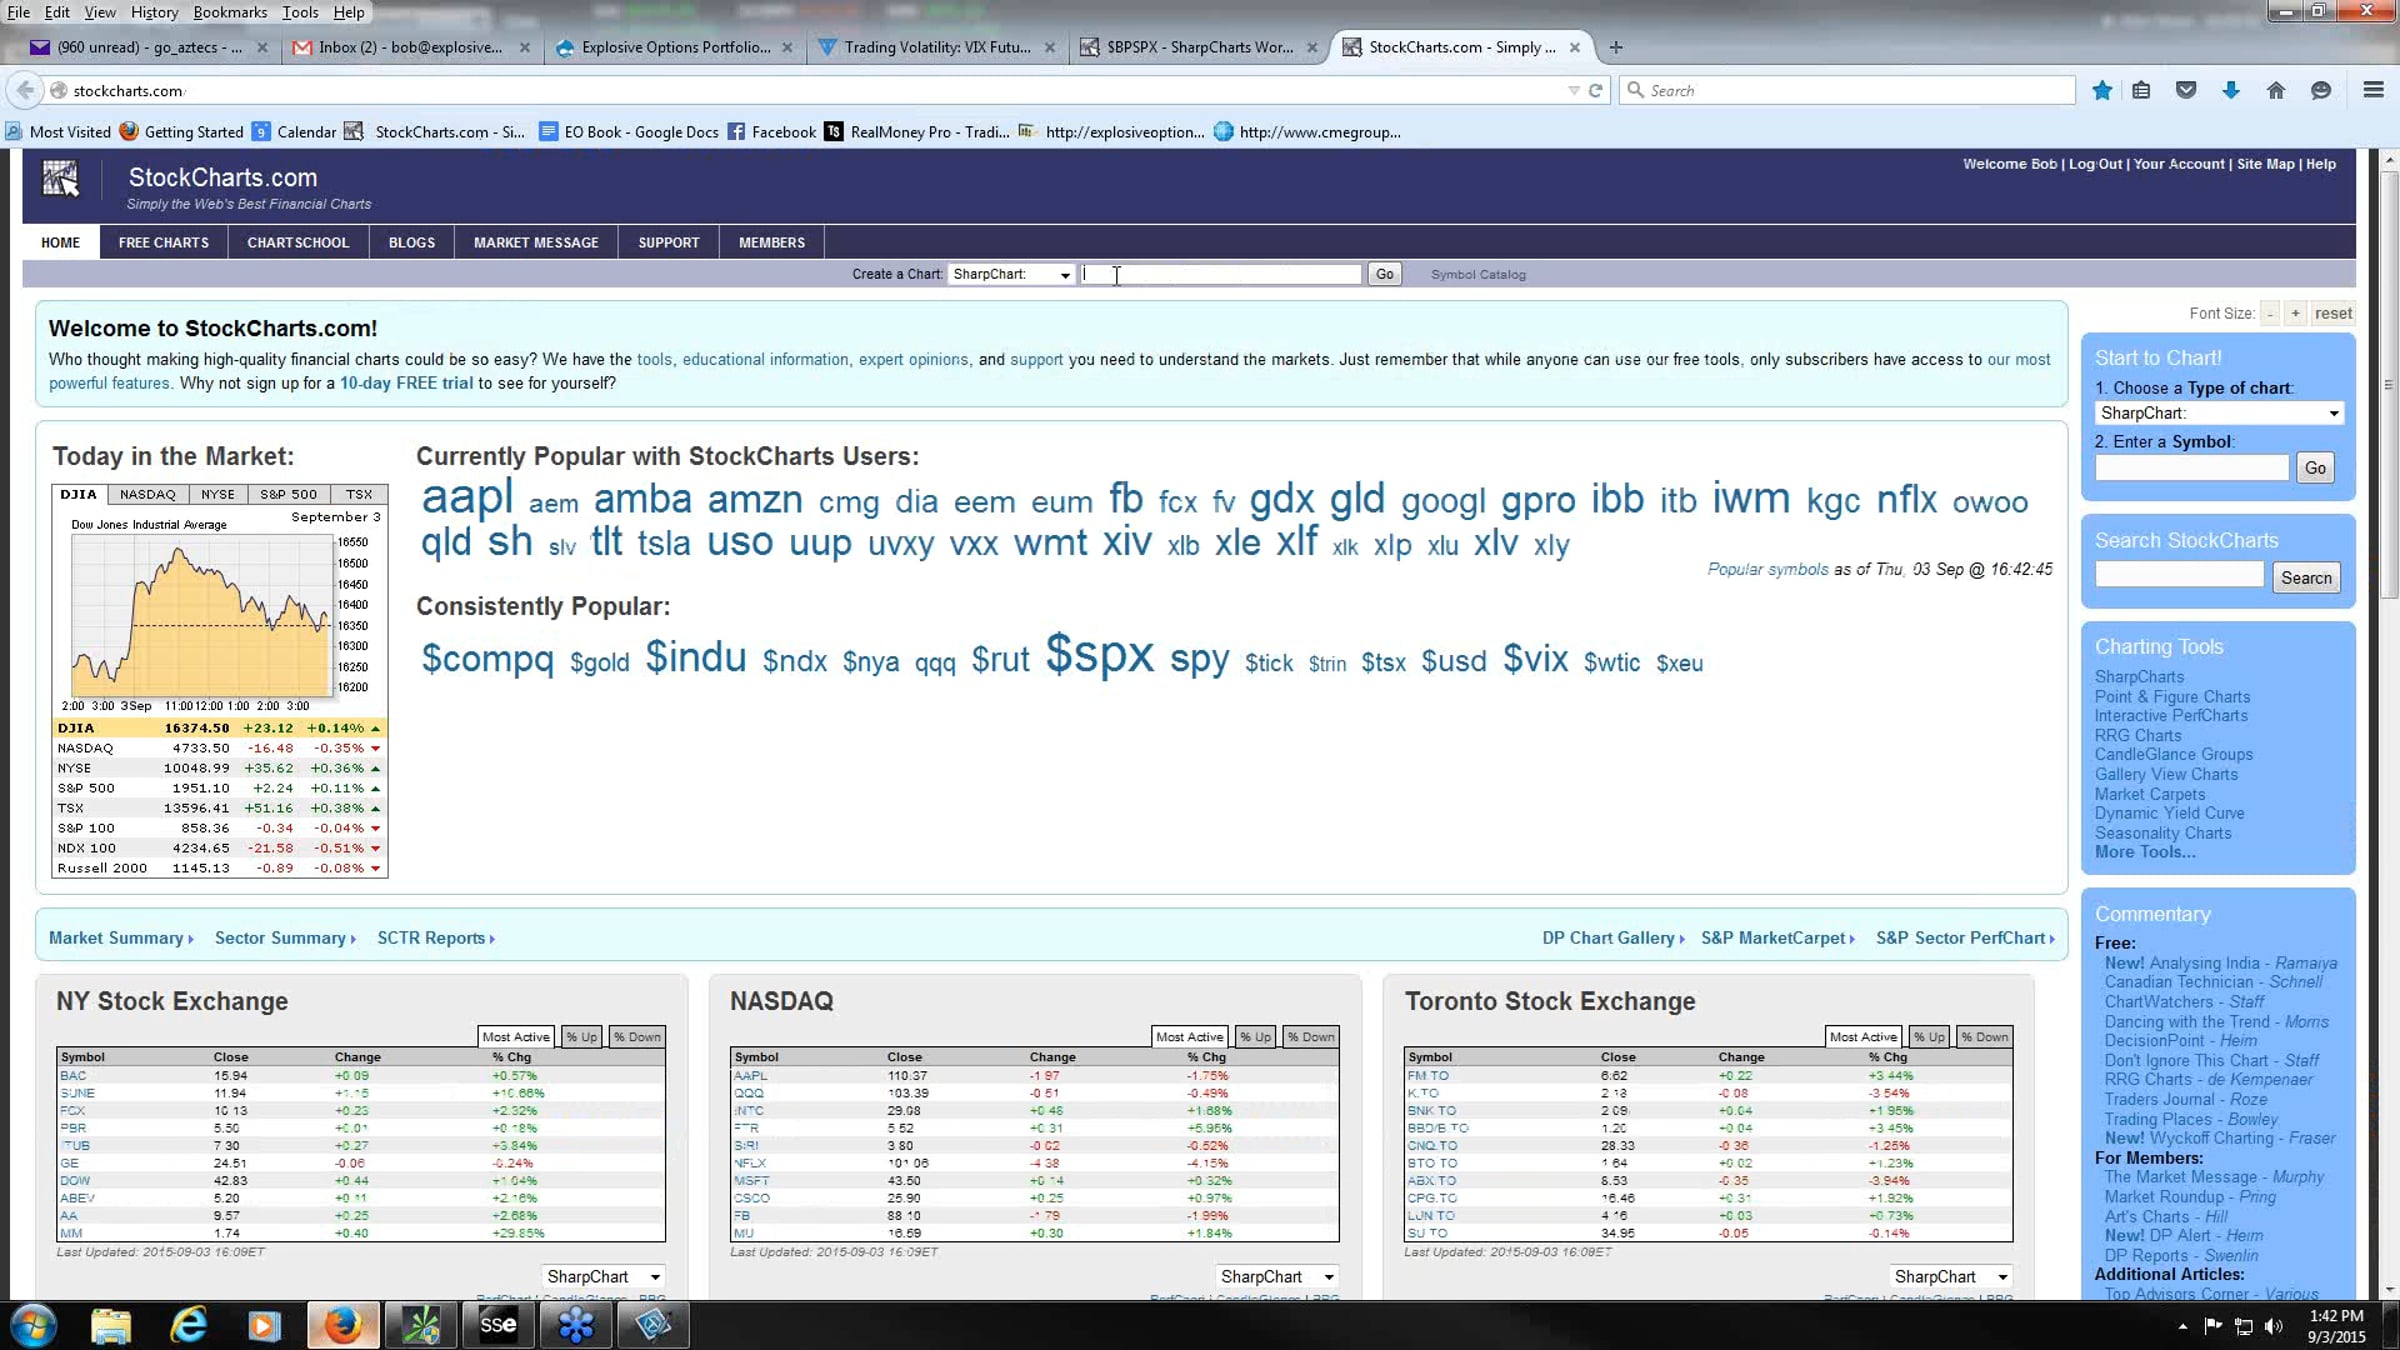Click the Firefox bookmark star icon

2102,90
